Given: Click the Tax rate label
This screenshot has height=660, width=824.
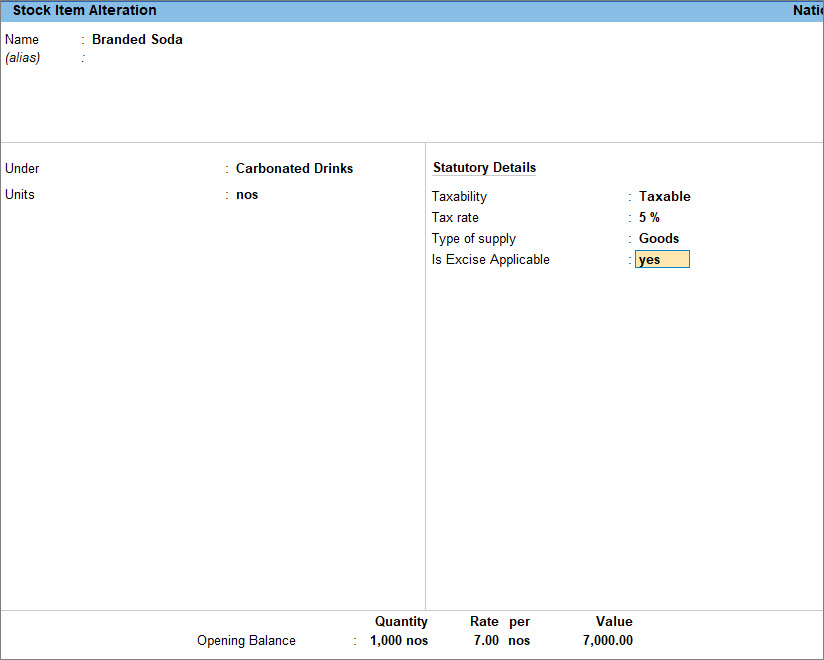Looking at the screenshot, I should point(455,217).
